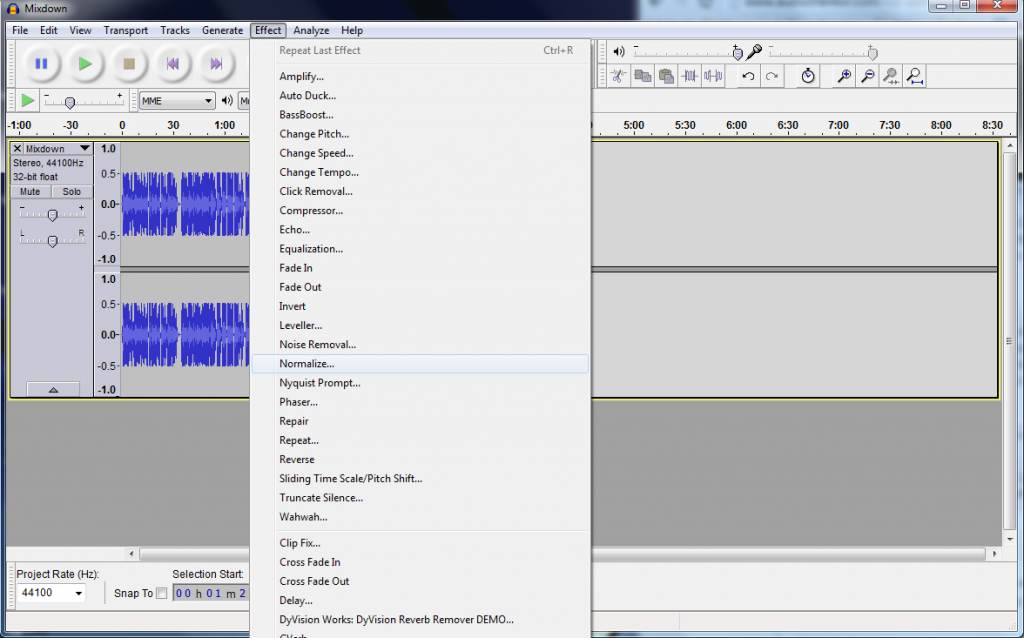Click the output speaker icon in the mixer toolbar

click(619, 52)
